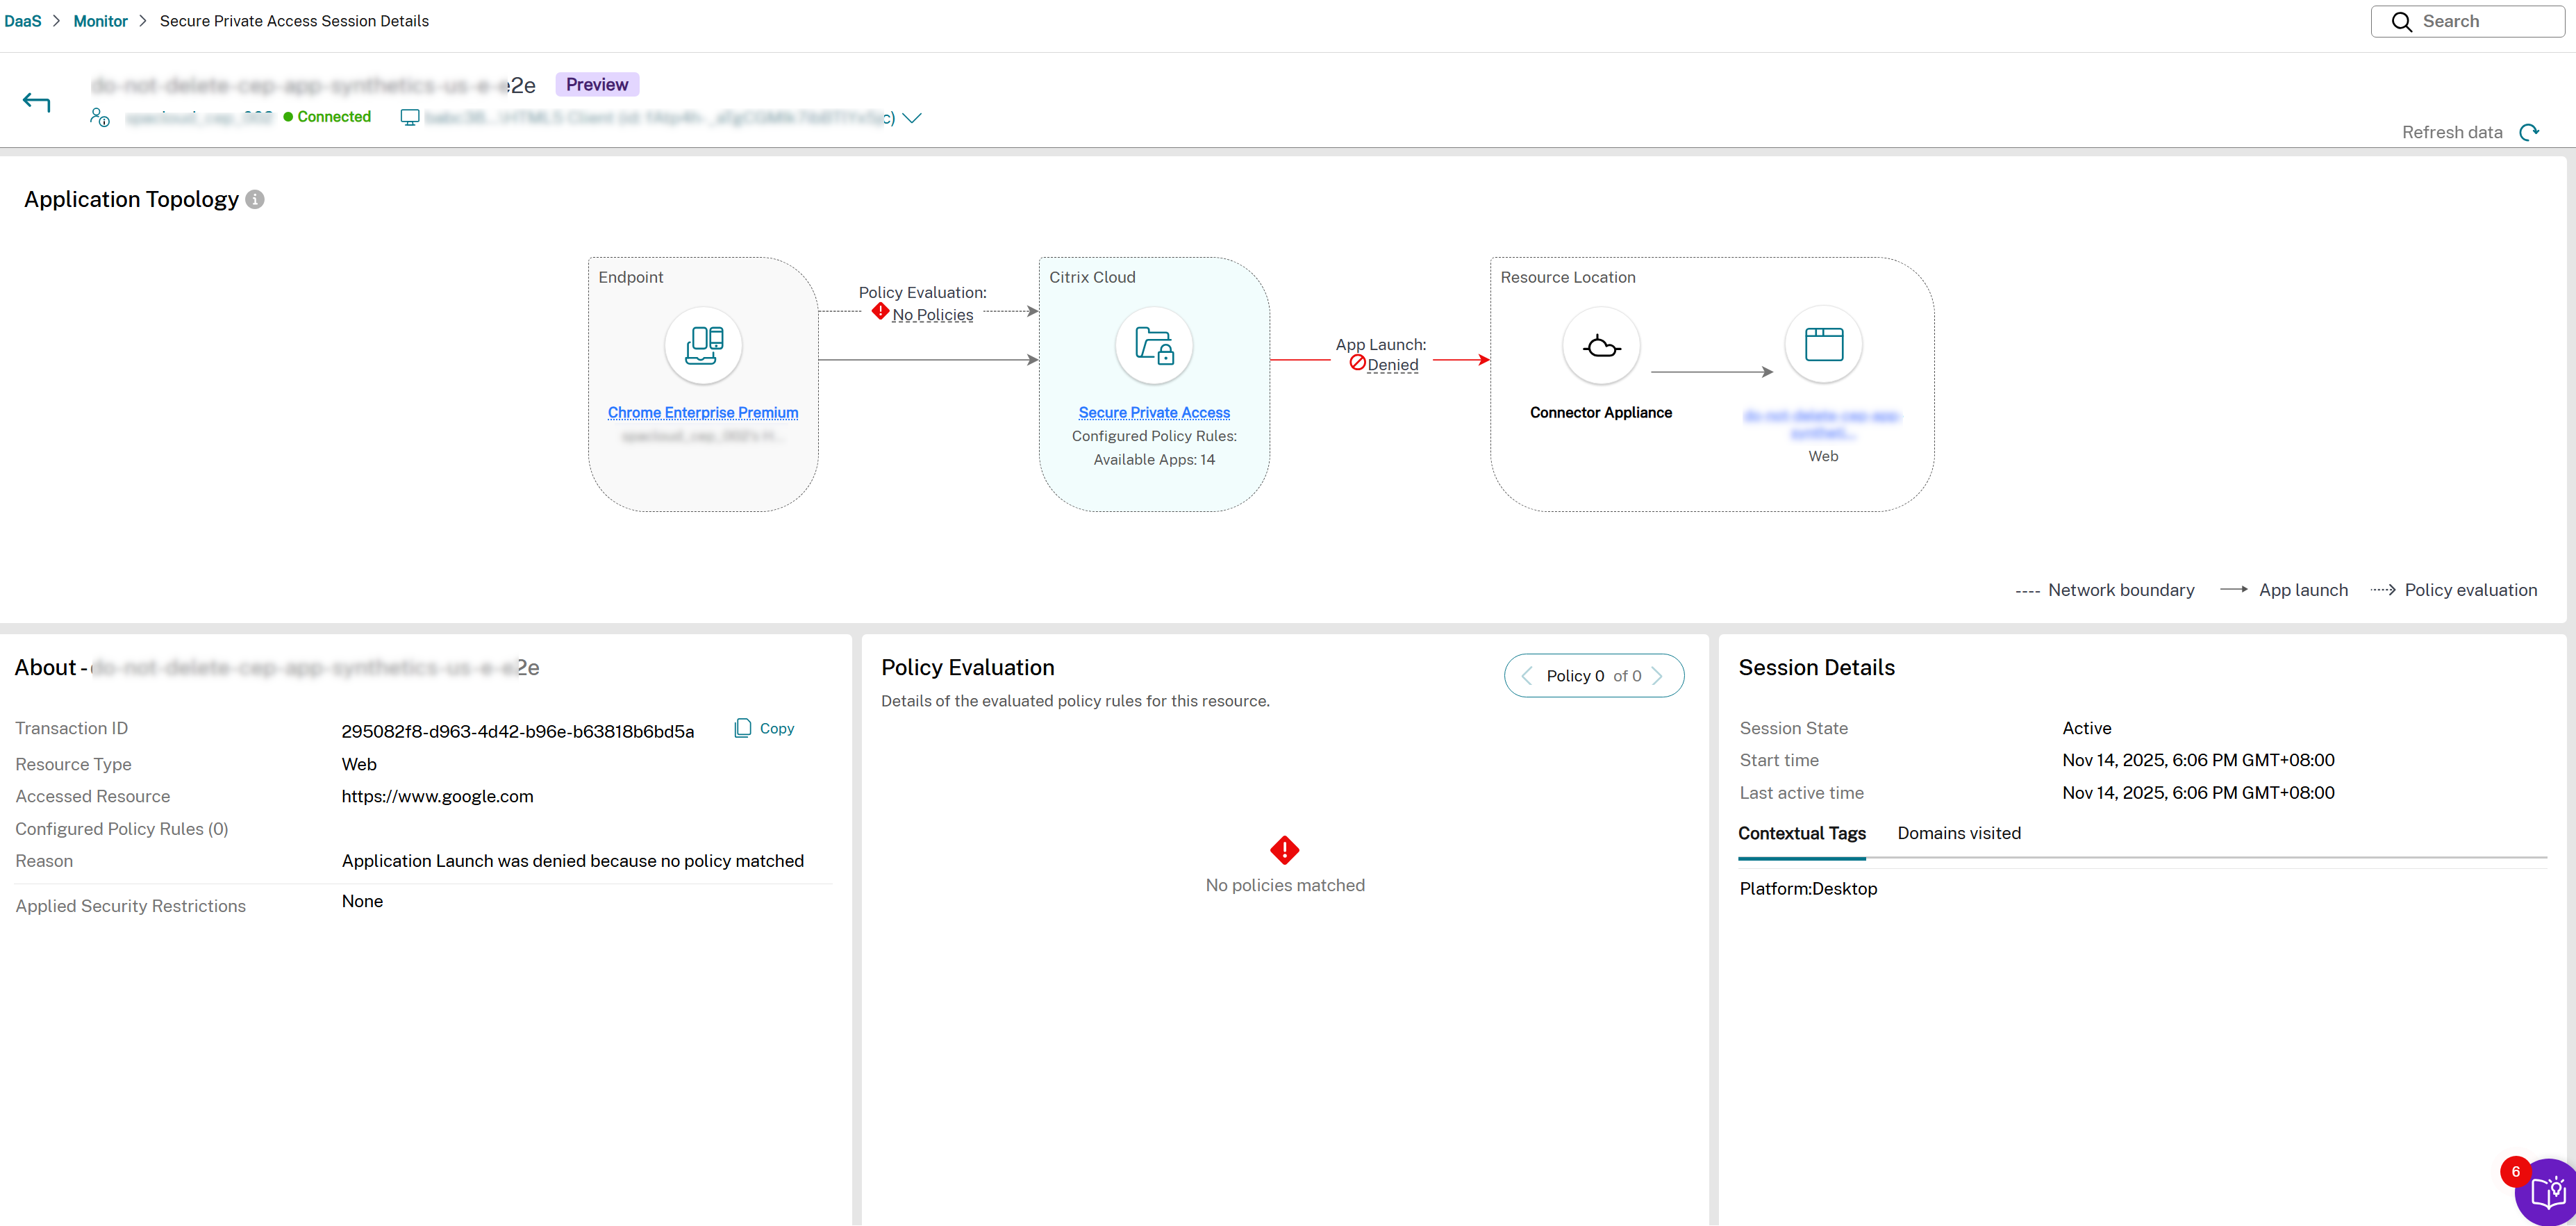Click the Secure Private Access folder-lock icon
The width and height of the screenshot is (2576, 1226).
tap(1153, 345)
